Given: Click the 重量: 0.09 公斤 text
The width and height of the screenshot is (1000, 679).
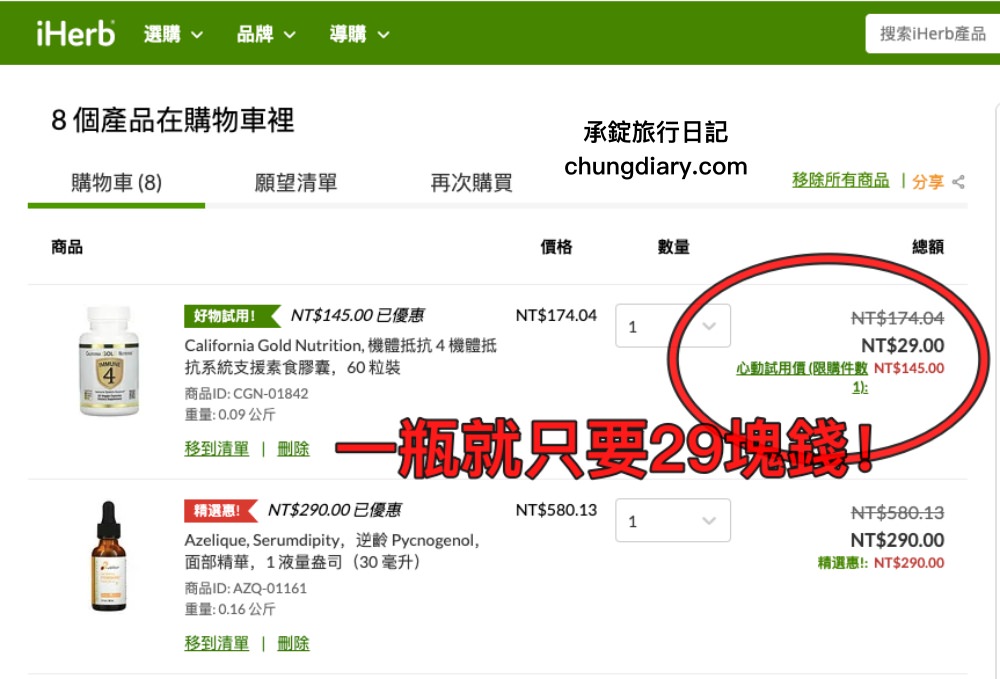Looking at the screenshot, I should click(x=230, y=414).
